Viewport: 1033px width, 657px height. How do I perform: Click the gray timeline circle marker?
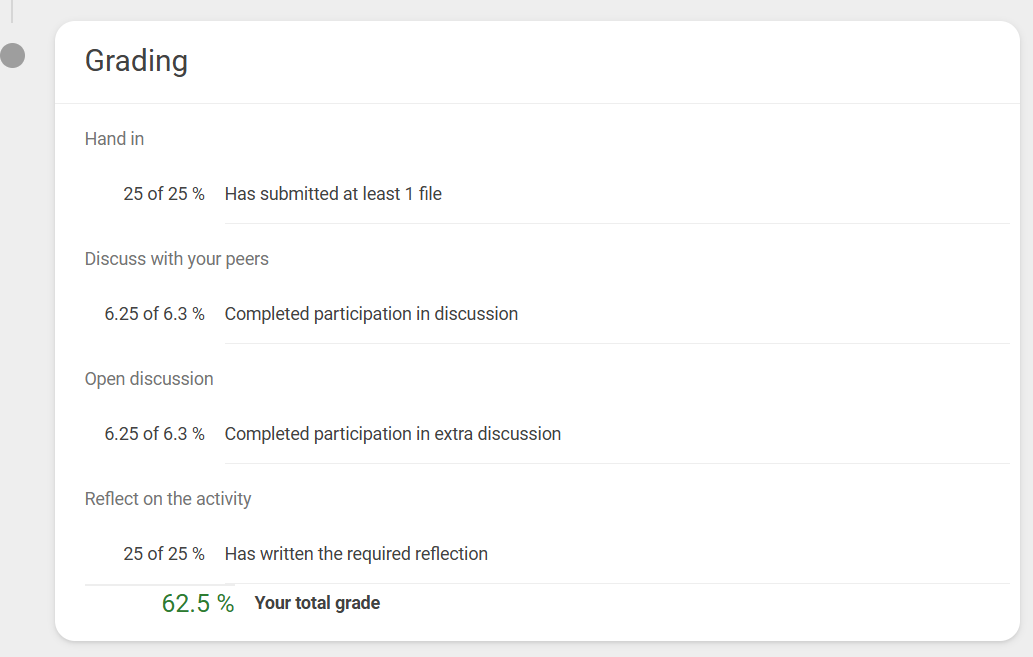(x=13, y=55)
